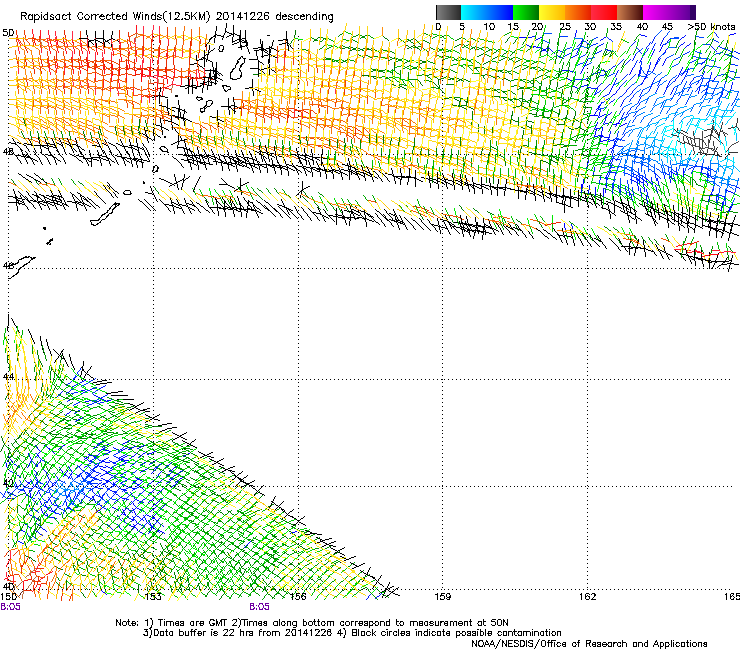Click the purple '8:05' time label under 150

click(x=10, y=607)
